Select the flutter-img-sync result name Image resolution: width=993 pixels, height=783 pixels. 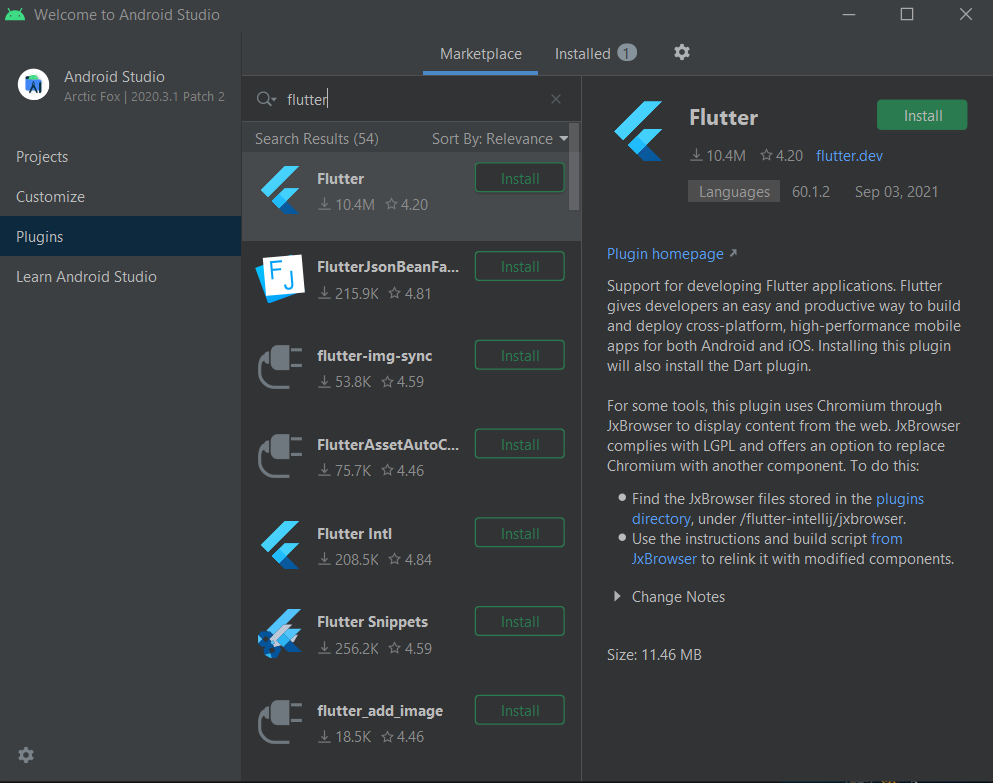click(374, 356)
